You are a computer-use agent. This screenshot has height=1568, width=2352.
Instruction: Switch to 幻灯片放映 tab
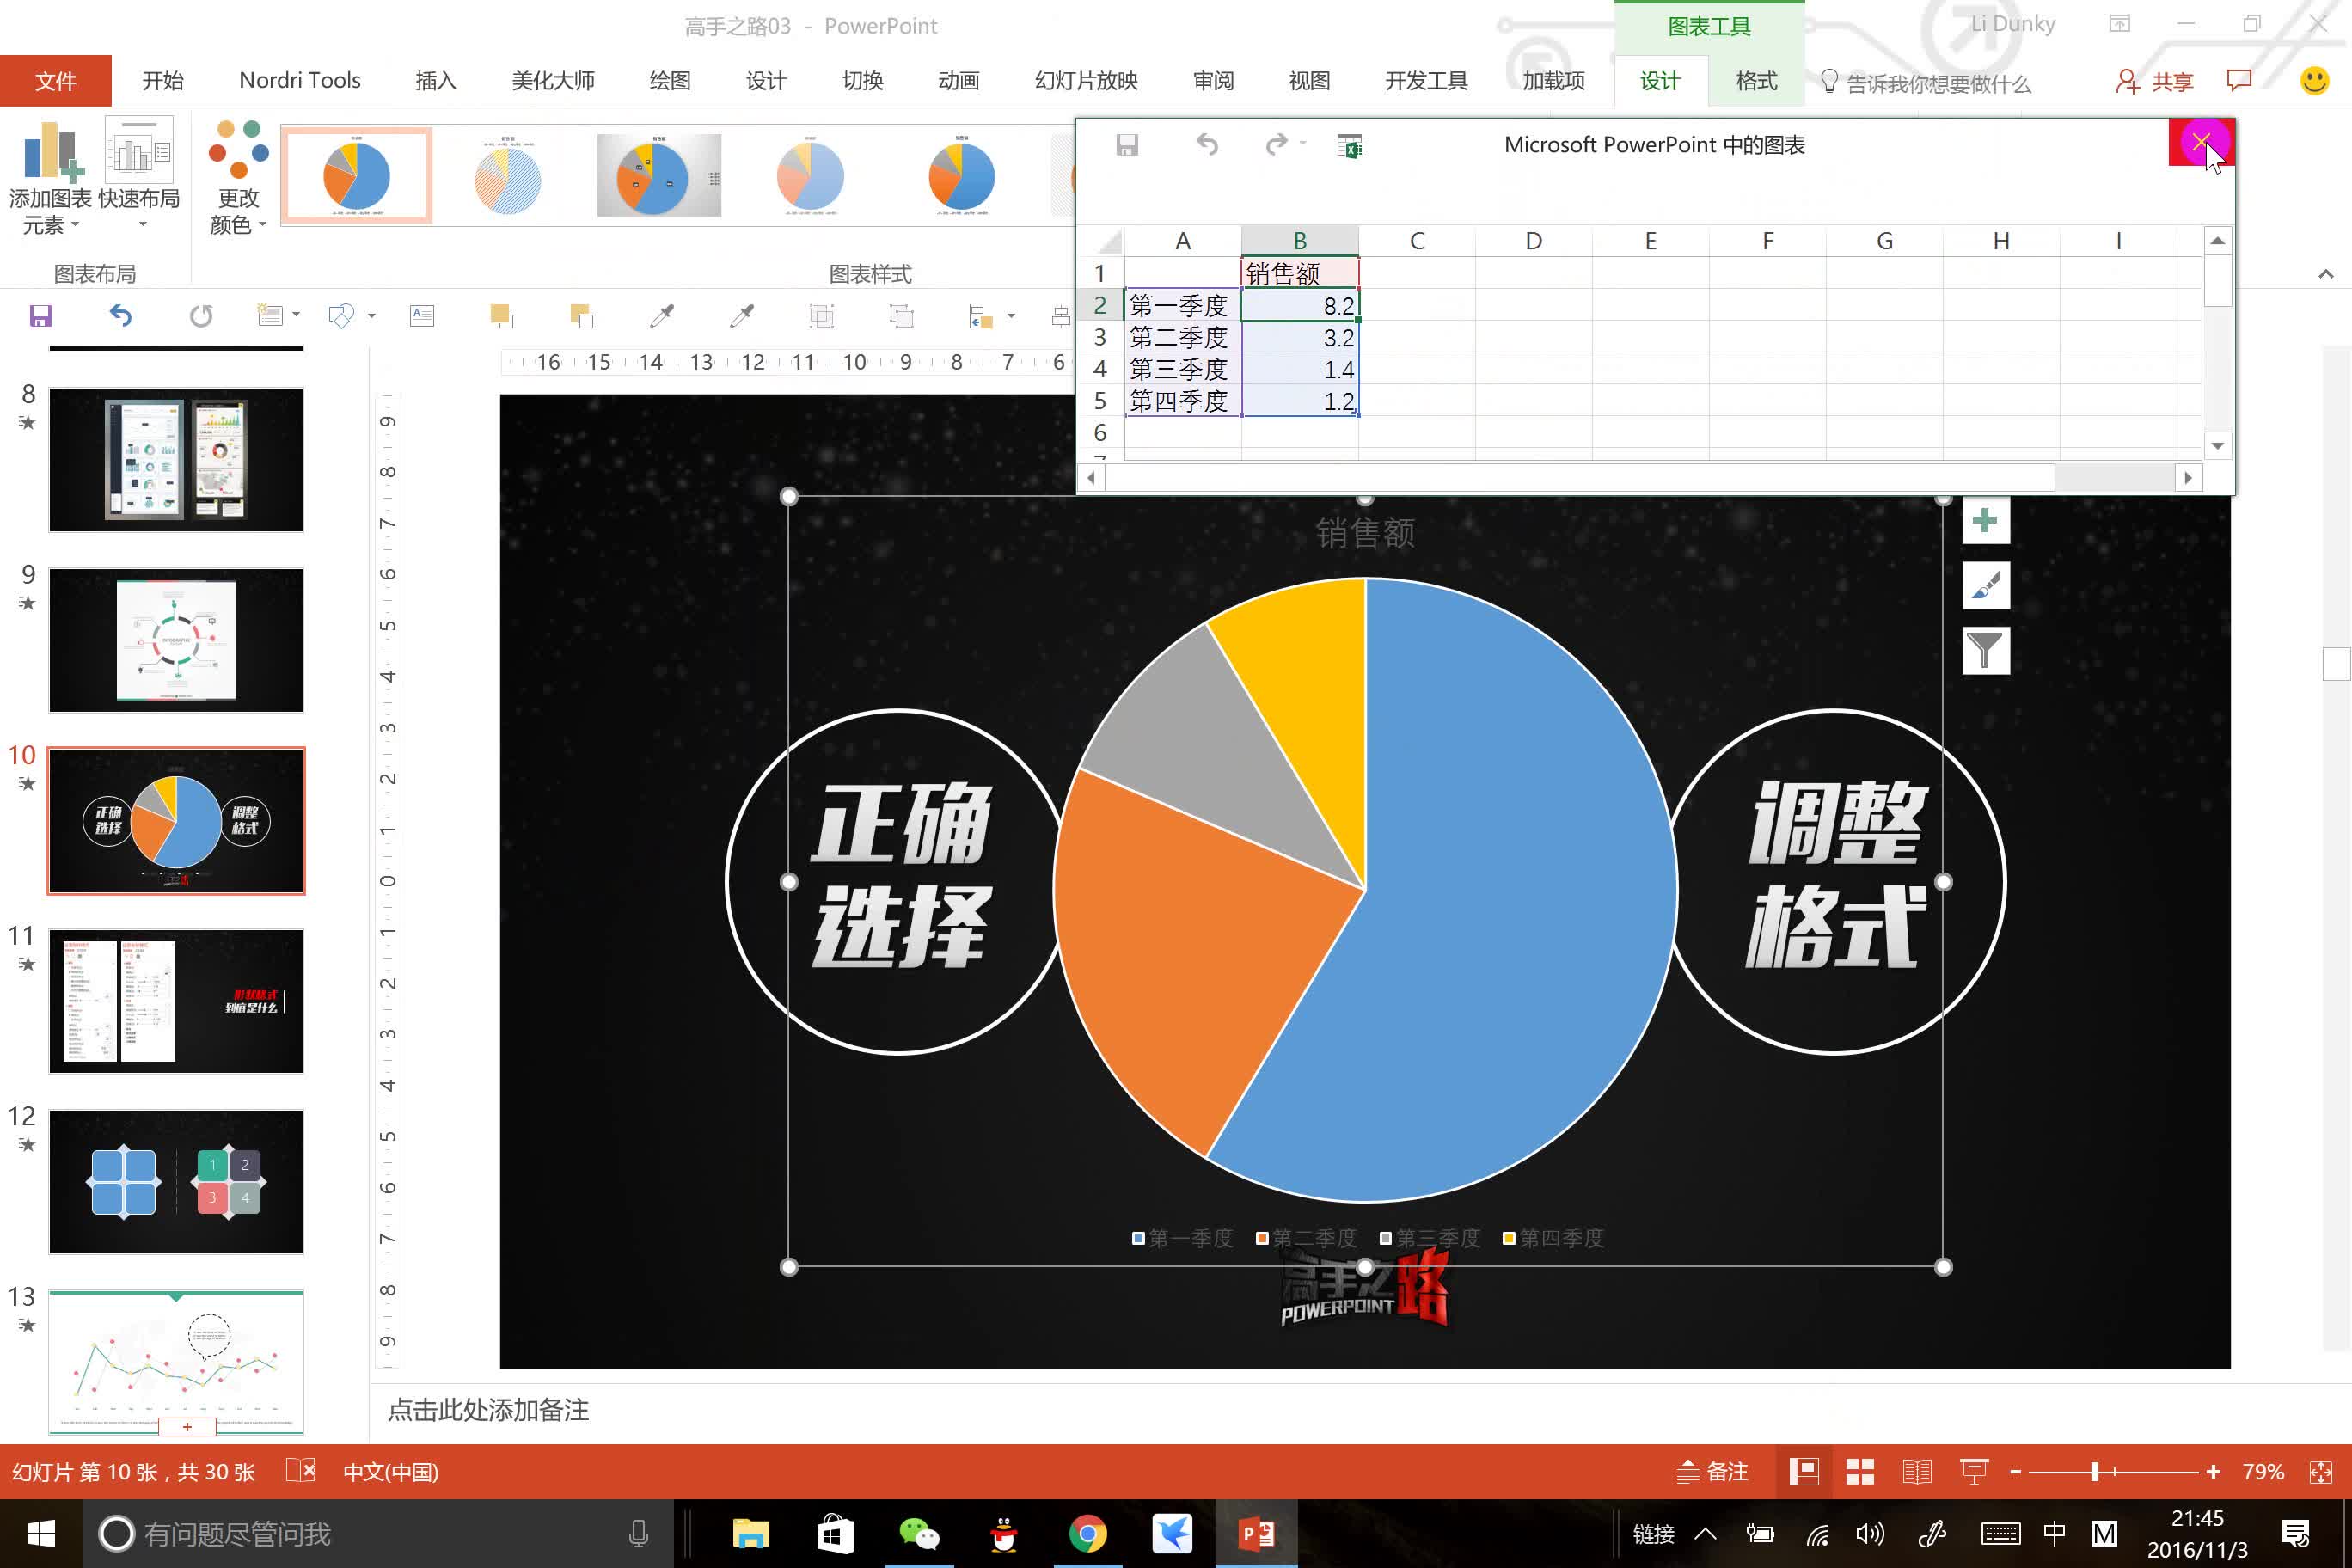point(1086,81)
